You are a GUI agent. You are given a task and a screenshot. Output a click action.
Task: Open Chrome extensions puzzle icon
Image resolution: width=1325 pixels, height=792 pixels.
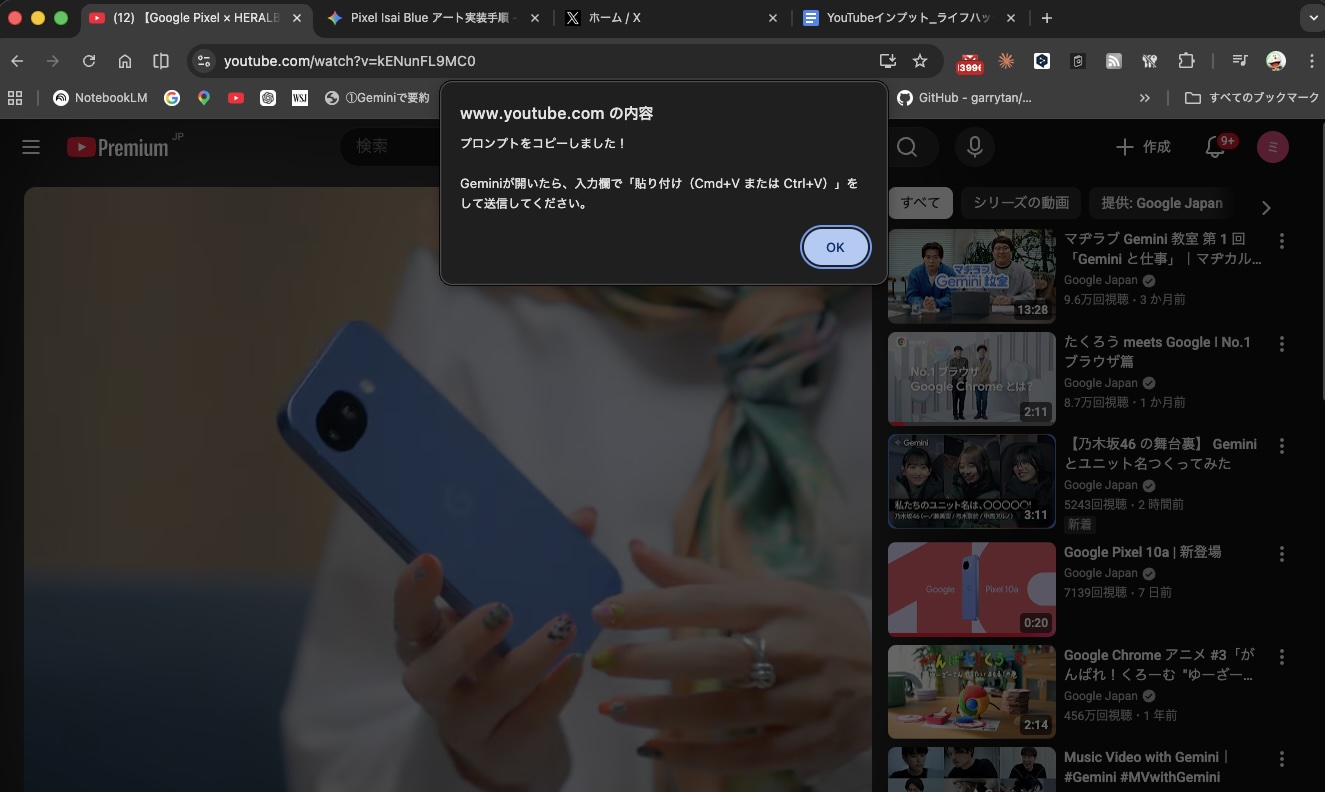click(1186, 61)
